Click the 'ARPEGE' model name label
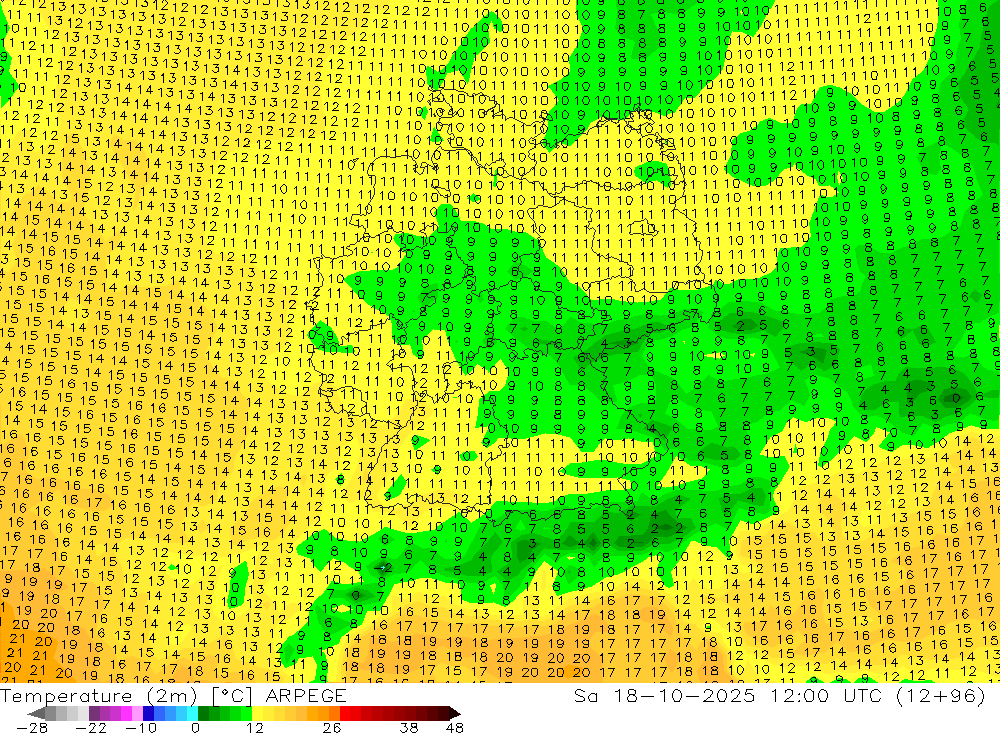This screenshot has width=1000, height=733. coord(306,696)
